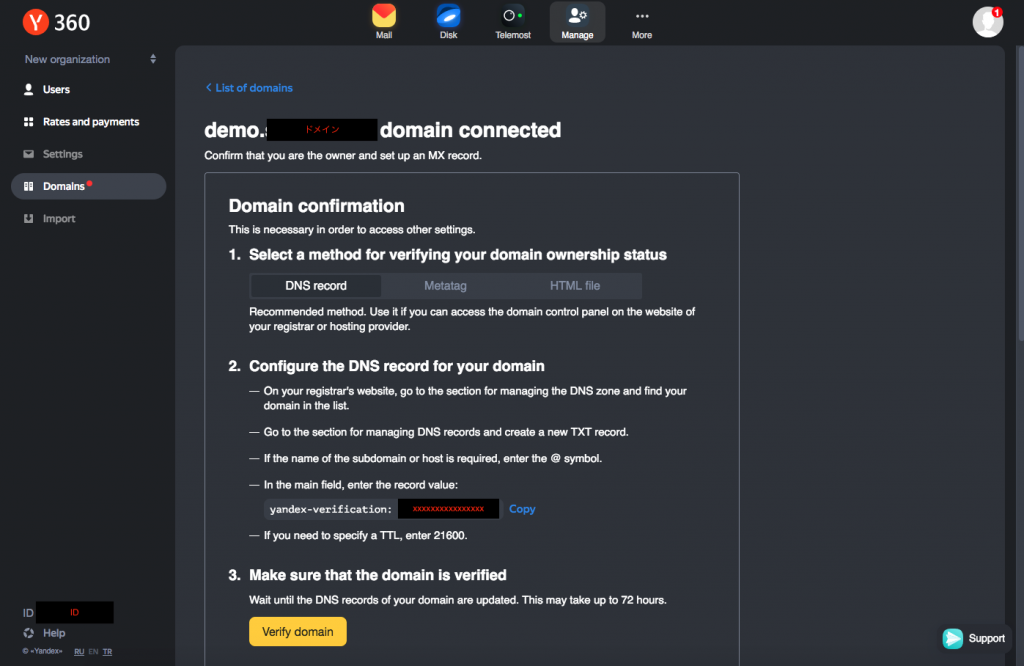
Task: Open the Manage admin icon
Action: [577, 16]
